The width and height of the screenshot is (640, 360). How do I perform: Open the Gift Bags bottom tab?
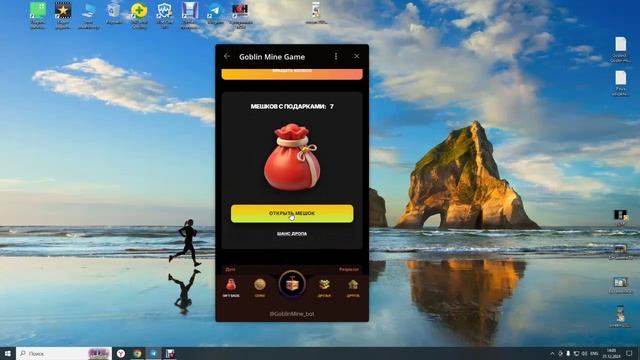coord(231,287)
